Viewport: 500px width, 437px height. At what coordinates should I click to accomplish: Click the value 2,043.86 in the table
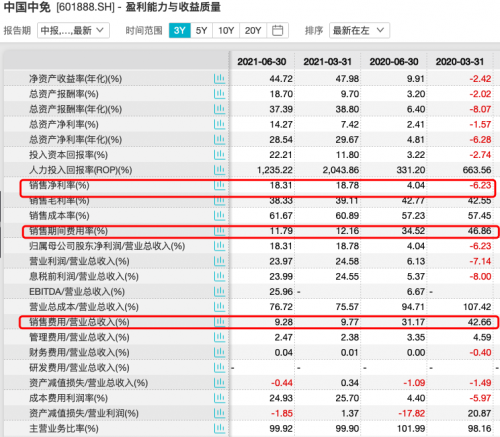pyautogui.click(x=341, y=170)
